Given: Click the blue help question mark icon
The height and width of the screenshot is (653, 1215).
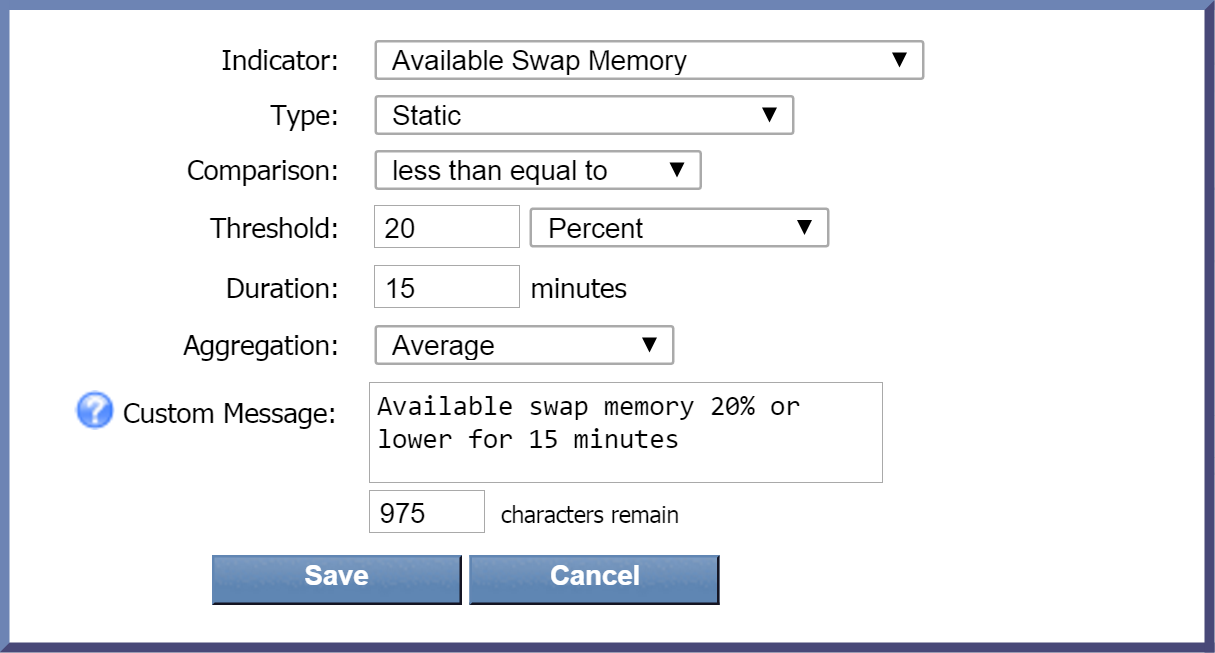Looking at the screenshot, I should [x=95, y=410].
